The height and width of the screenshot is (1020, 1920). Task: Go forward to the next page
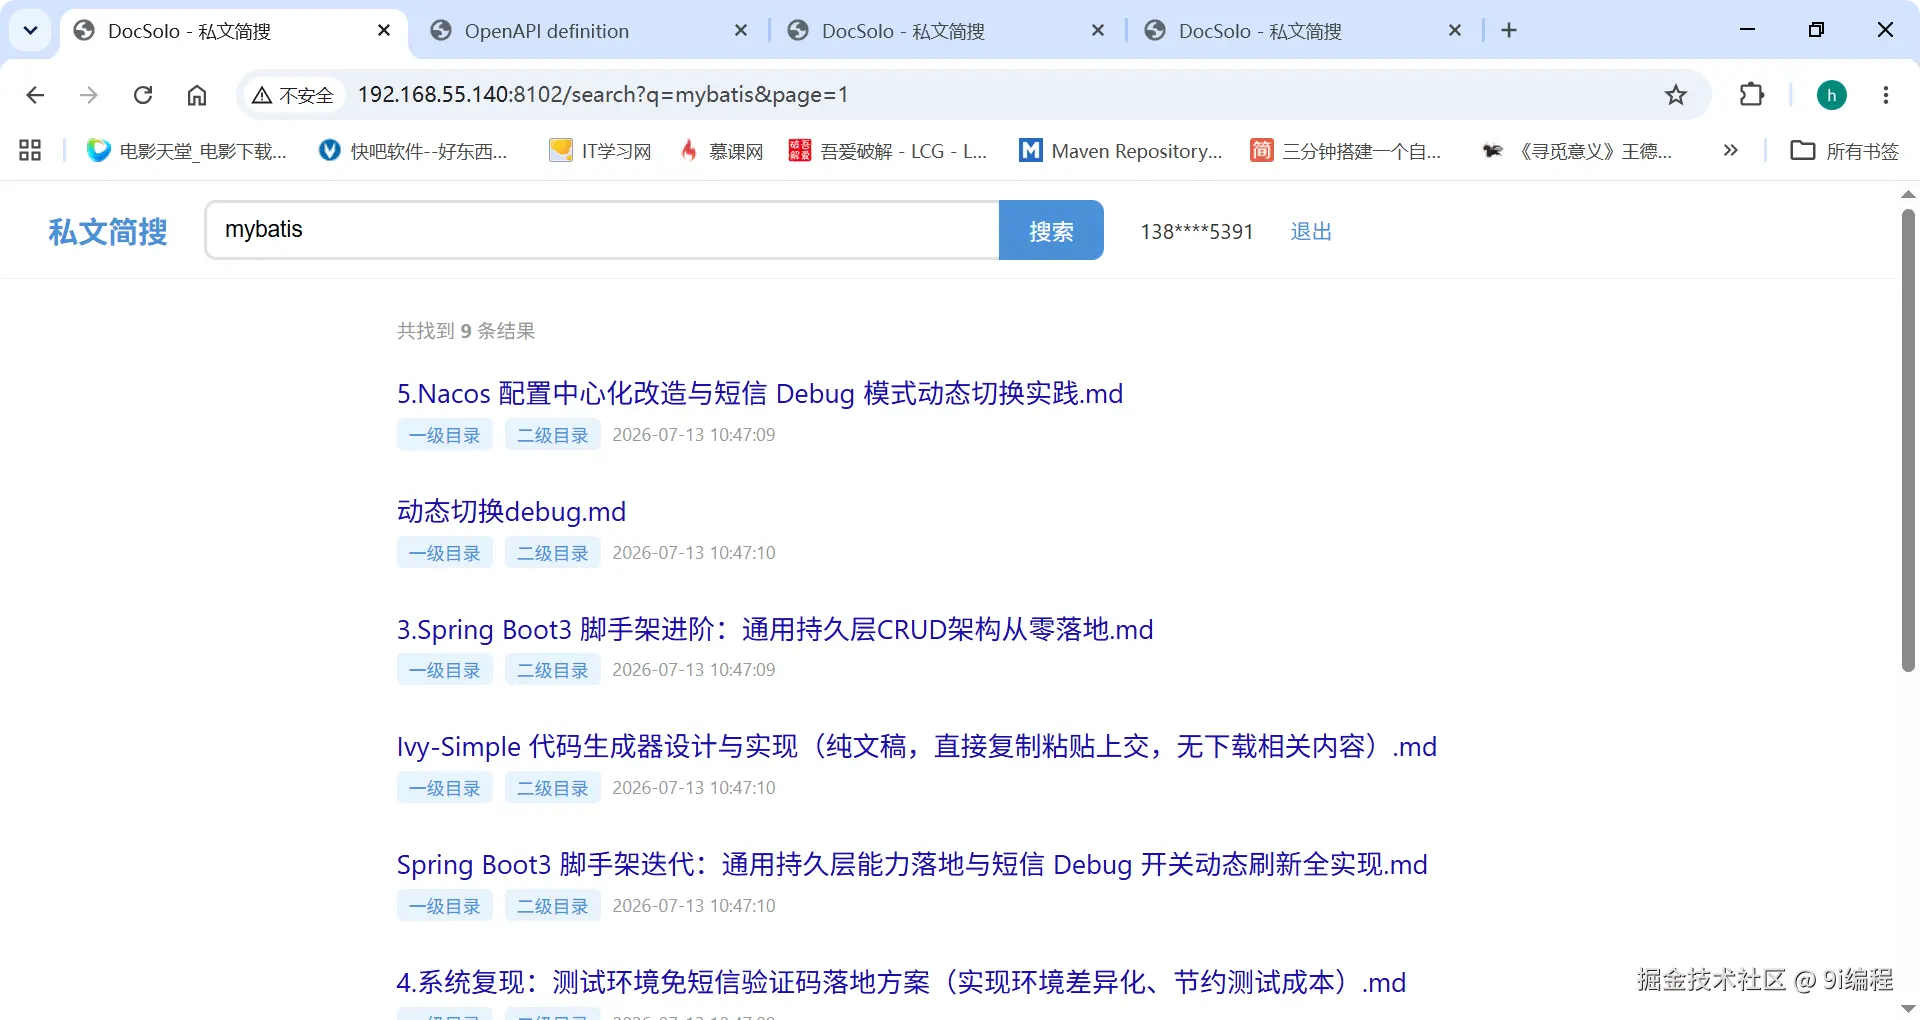coord(89,95)
